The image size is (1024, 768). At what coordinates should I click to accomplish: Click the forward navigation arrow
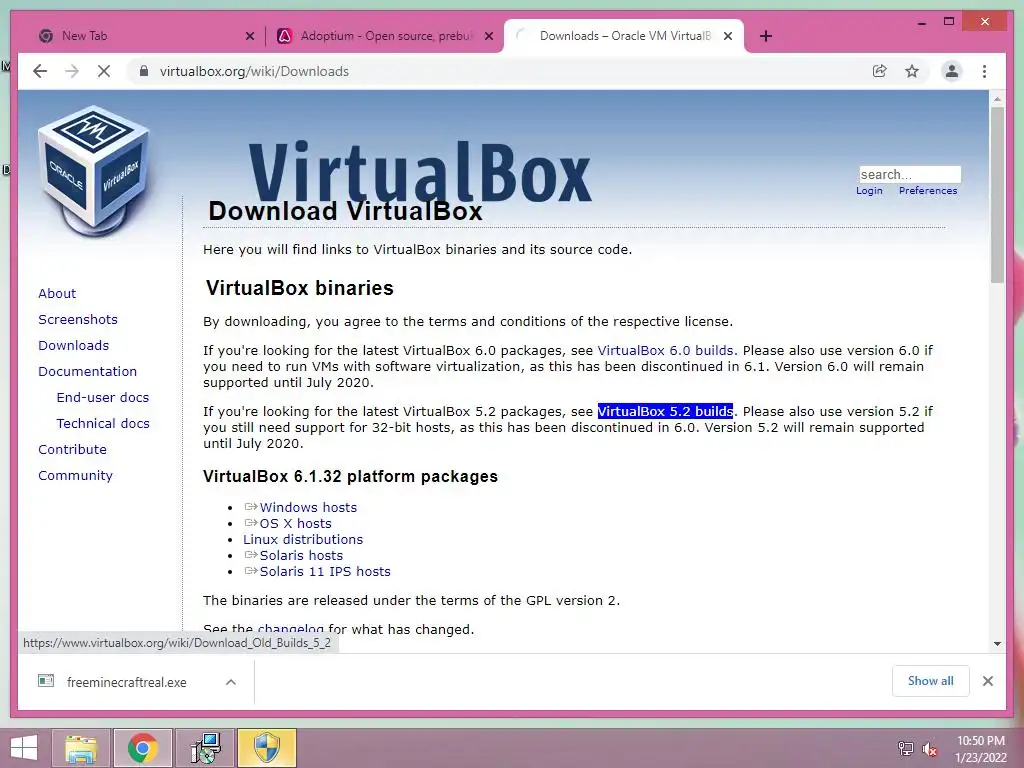pyautogui.click(x=72, y=71)
